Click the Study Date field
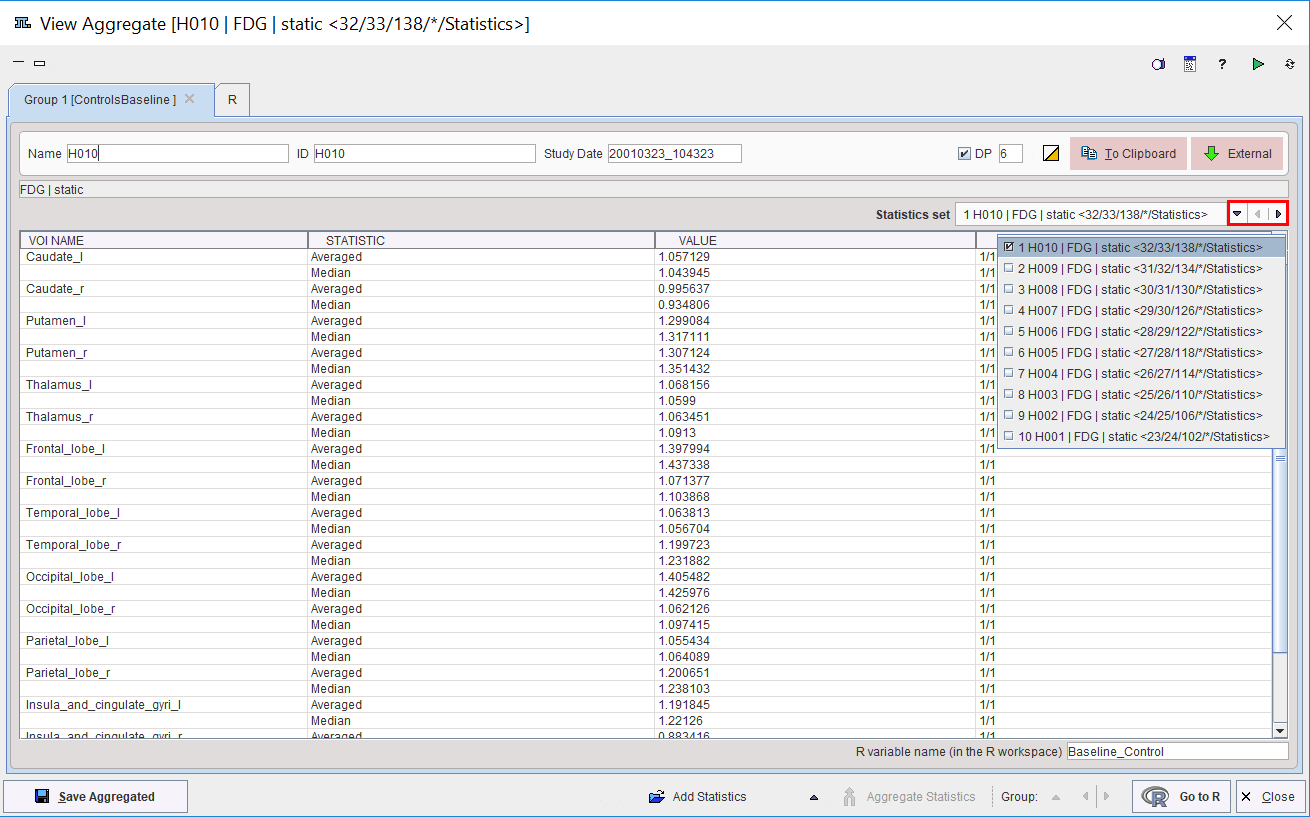The height and width of the screenshot is (817, 1310). click(675, 153)
